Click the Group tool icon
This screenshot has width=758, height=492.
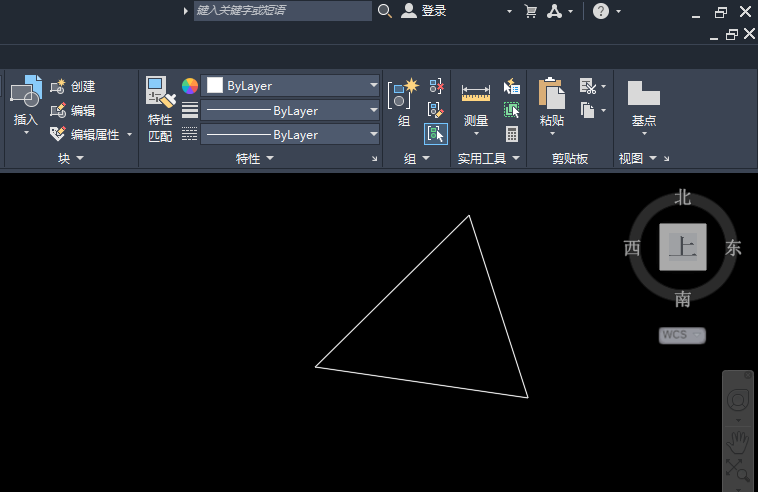(404, 94)
